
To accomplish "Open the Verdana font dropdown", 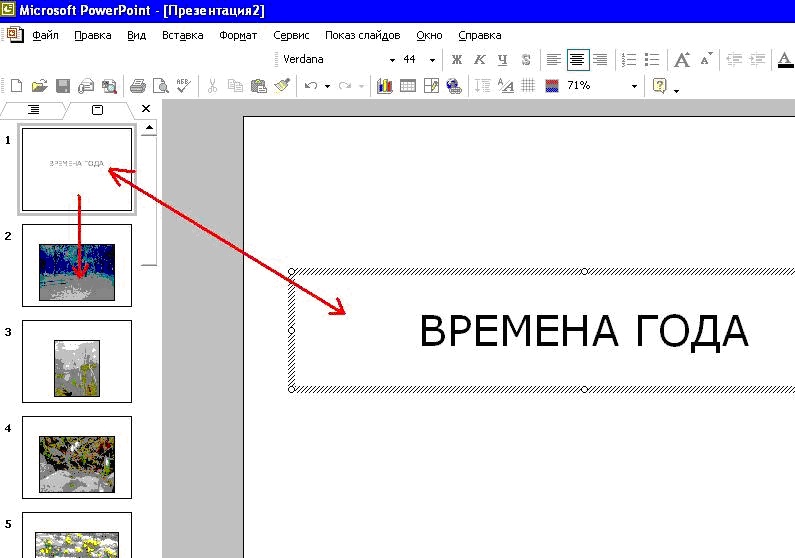I will point(392,60).
